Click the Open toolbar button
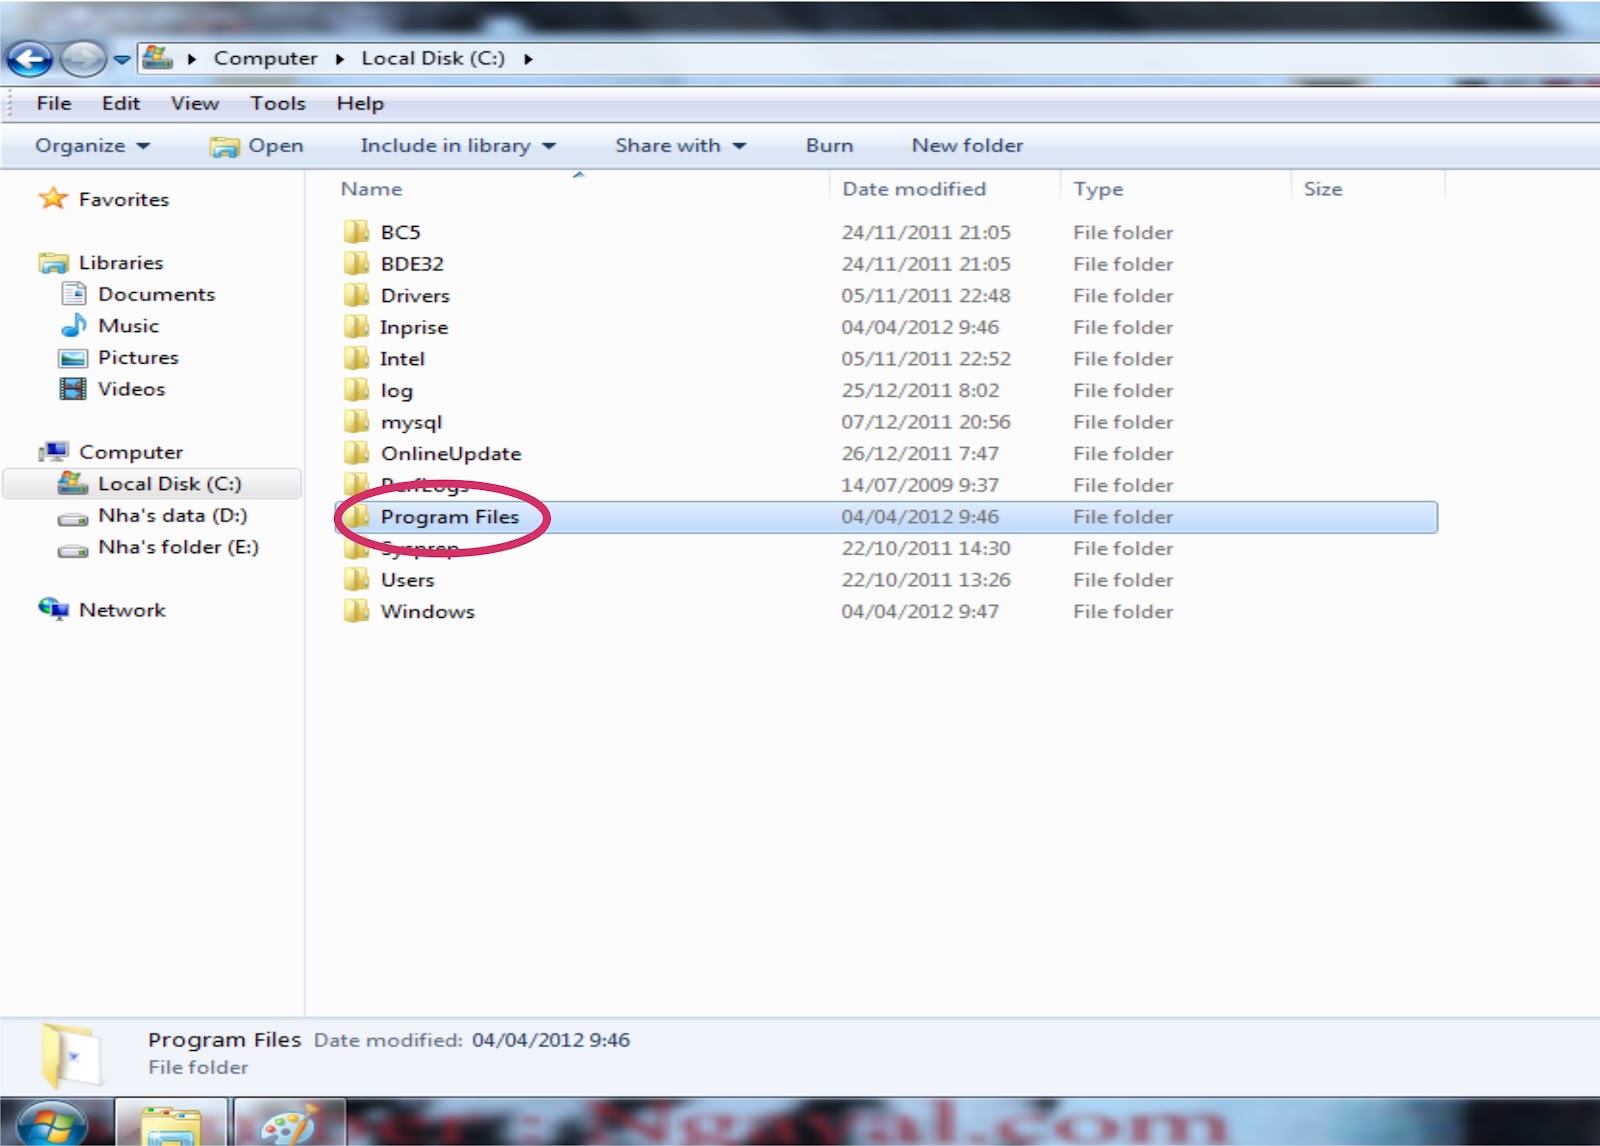Viewport: 1600px width, 1146px height. click(256, 146)
